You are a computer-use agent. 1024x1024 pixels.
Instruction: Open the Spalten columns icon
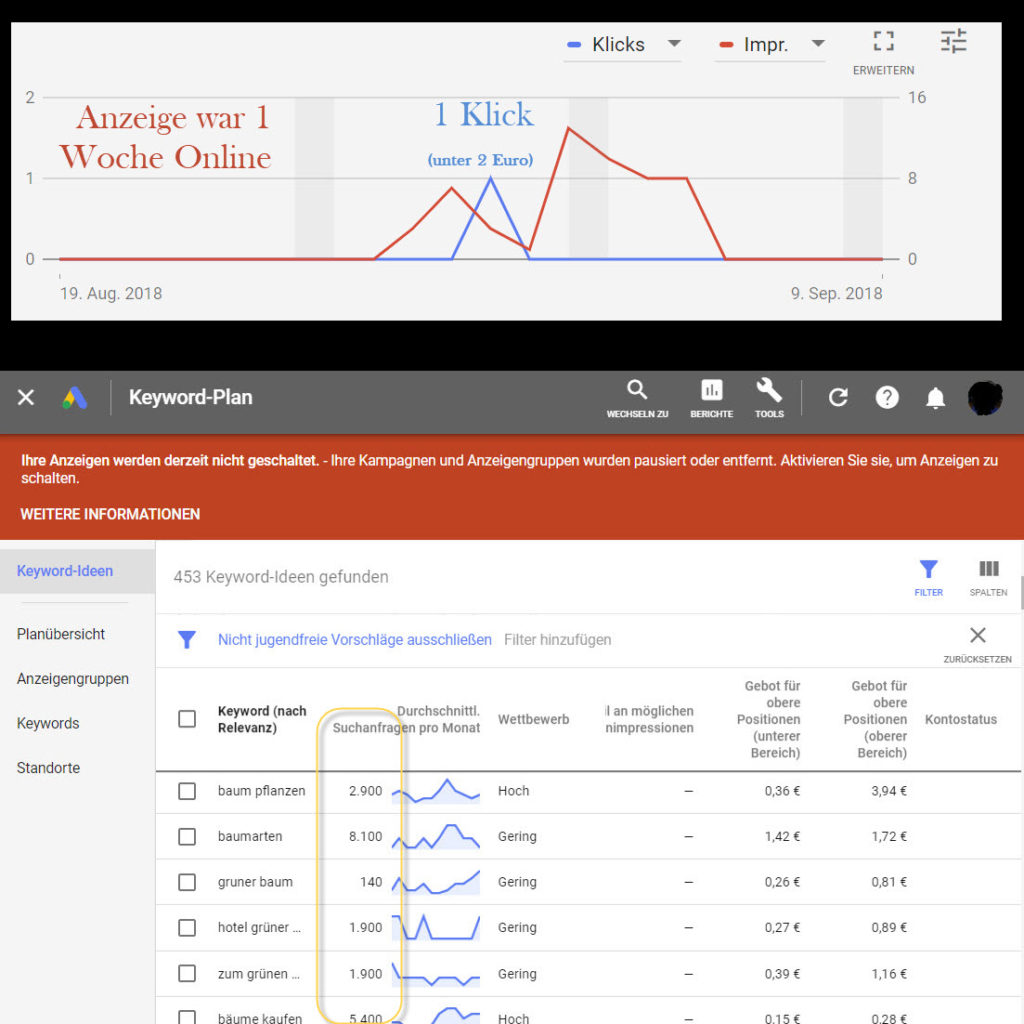click(988, 566)
